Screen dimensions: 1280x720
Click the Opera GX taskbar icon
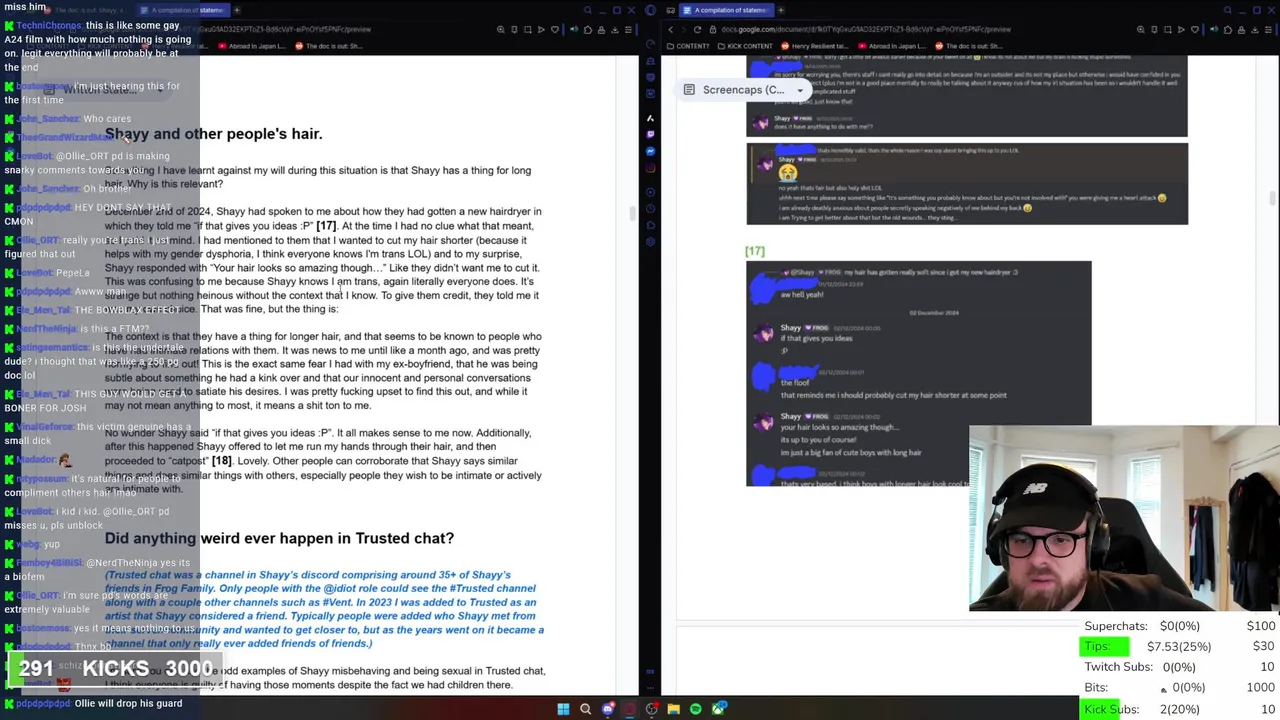(x=629, y=709)
